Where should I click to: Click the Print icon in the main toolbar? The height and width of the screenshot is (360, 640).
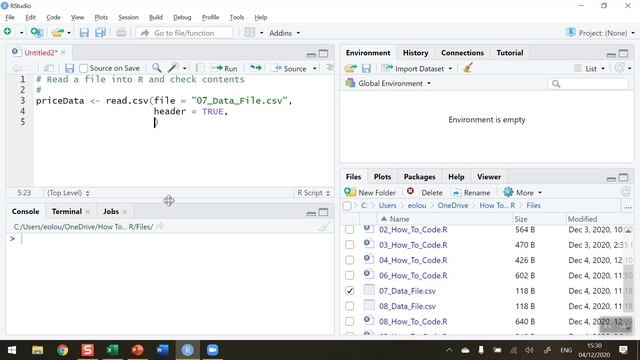point(121,33)
